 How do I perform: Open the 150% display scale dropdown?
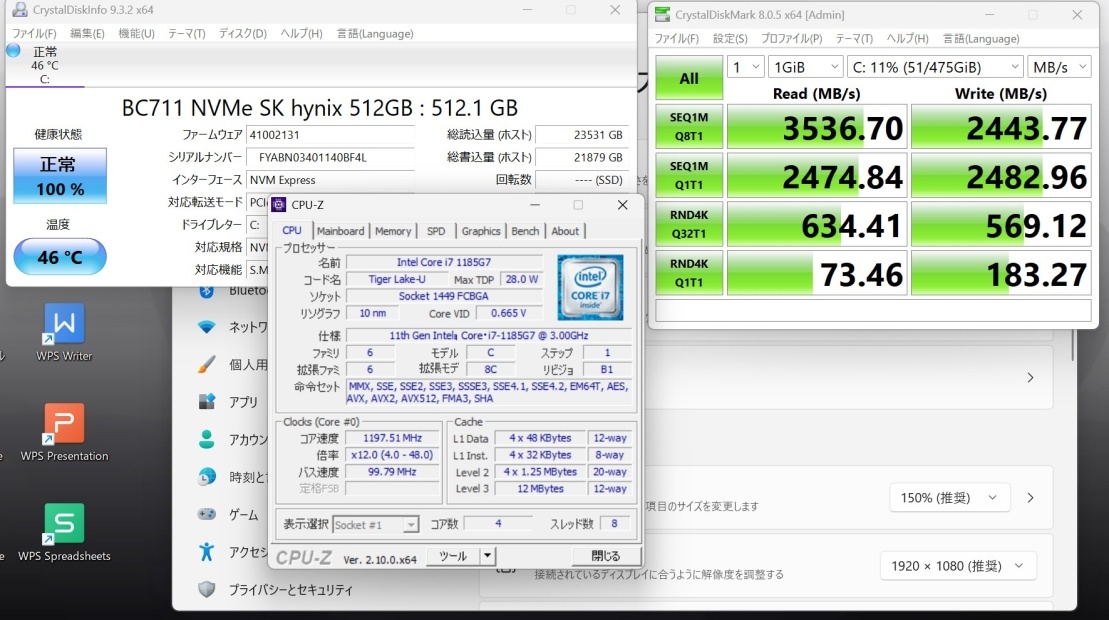point(949,498)
